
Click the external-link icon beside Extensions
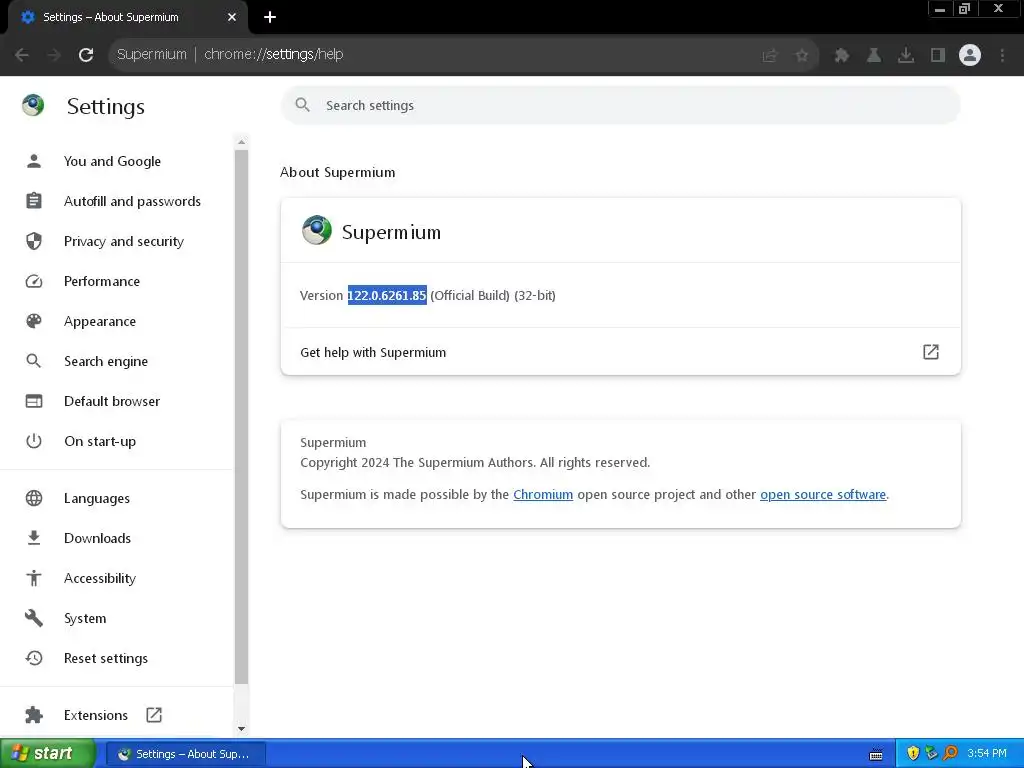click(154, 715)
